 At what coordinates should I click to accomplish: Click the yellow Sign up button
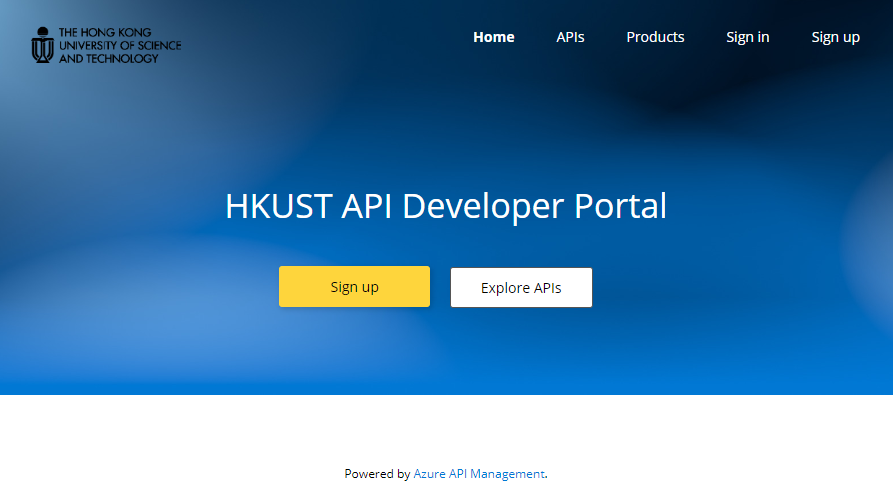click(x=354, y=286)
